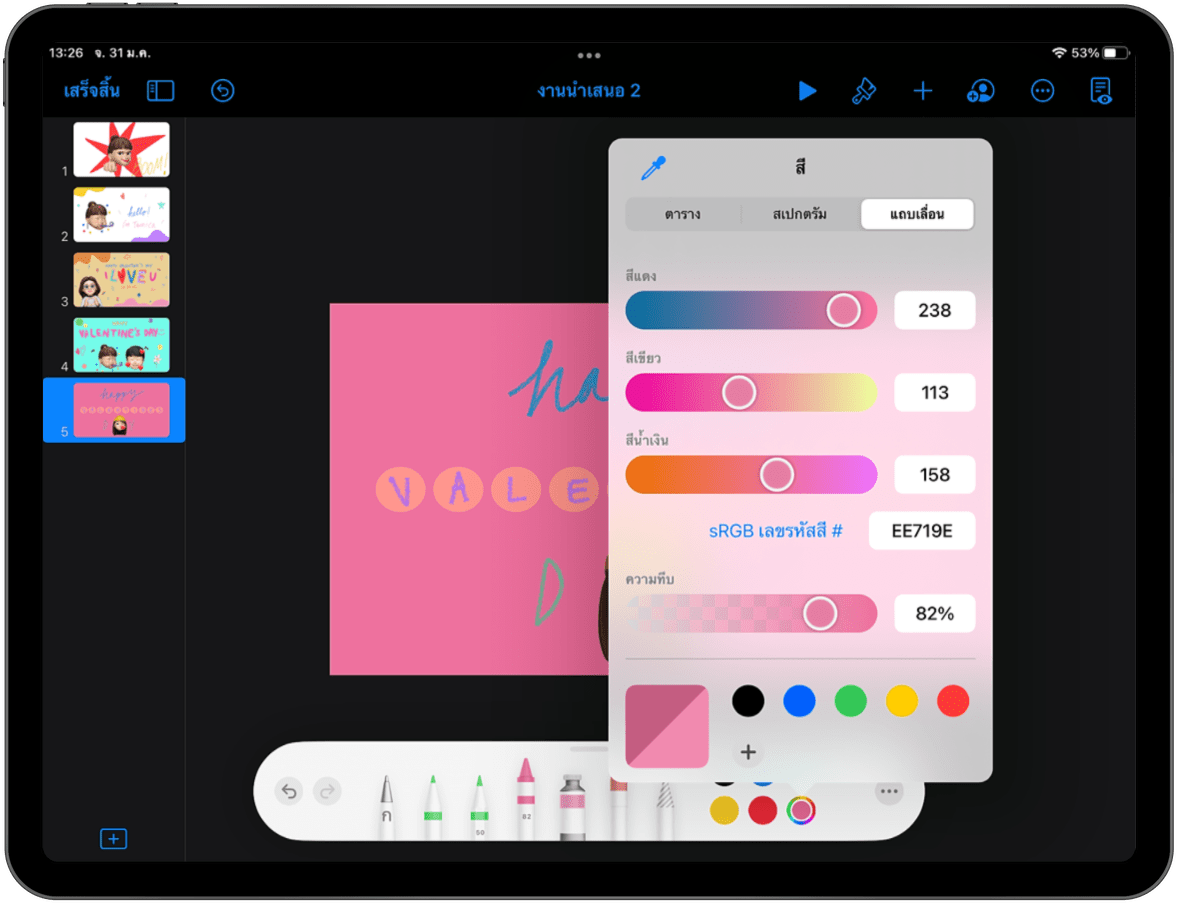Switch to the สเปกตรัม color tab

pyautogui.click(x=800, y=214)
